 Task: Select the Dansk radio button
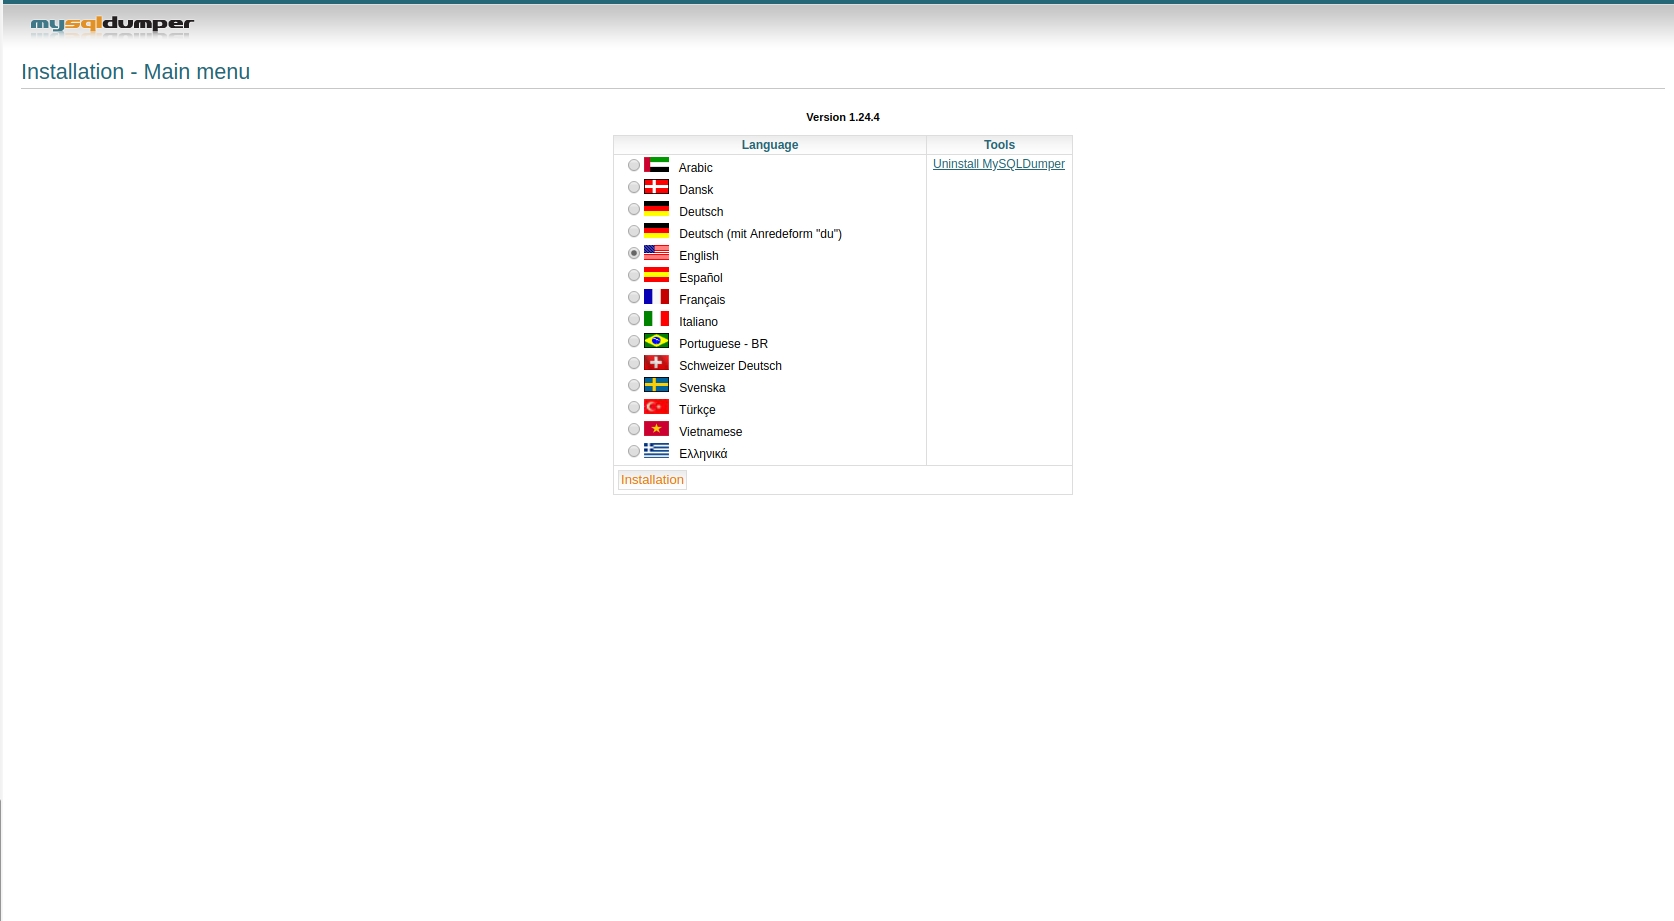pyautogui.click(x=634, y=187)
